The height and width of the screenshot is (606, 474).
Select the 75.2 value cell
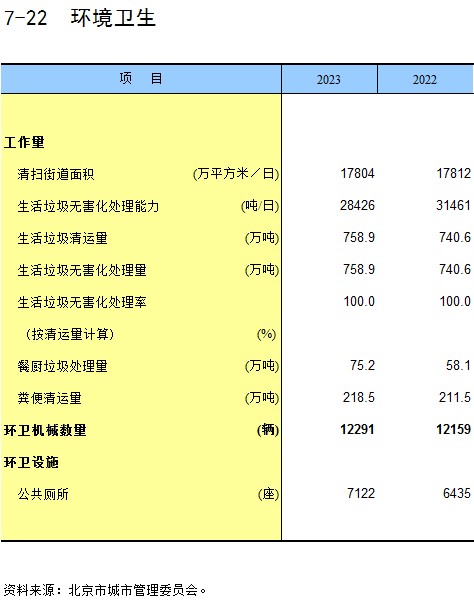click(362, 365)
